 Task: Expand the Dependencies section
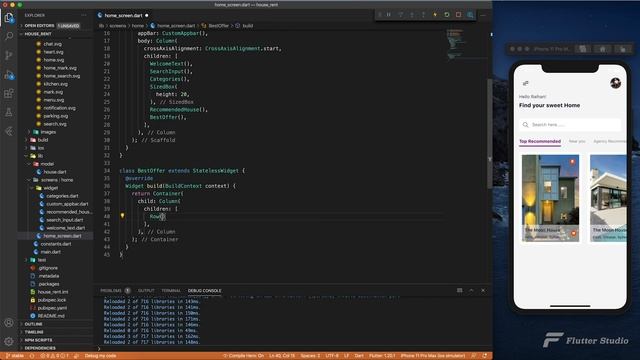point(40,348)
